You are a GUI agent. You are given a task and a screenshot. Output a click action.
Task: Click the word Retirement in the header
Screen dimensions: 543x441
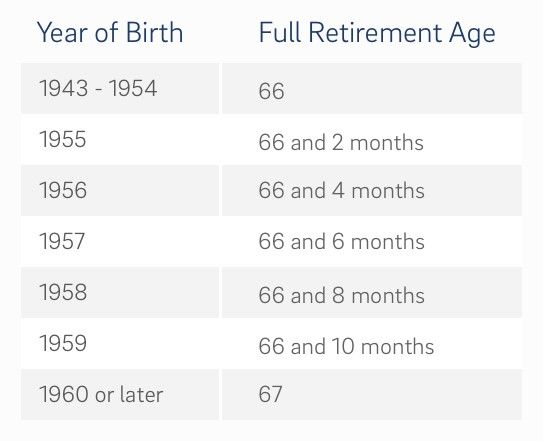[x=375, y=33]
